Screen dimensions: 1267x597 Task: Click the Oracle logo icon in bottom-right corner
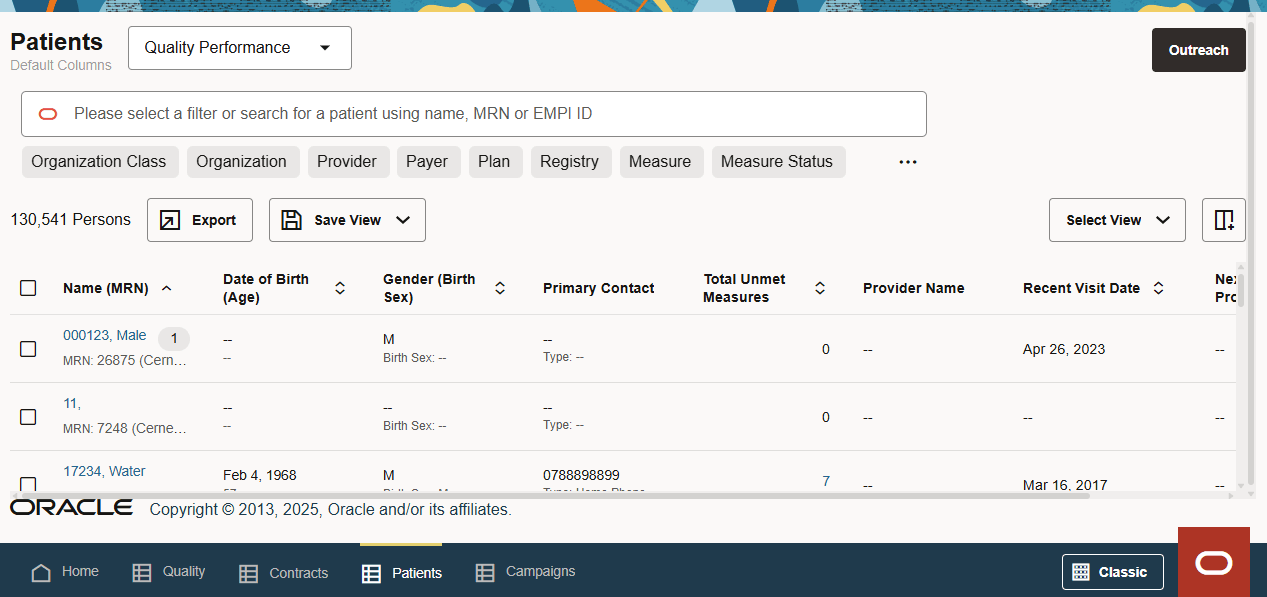click(x=1213, y=563)
